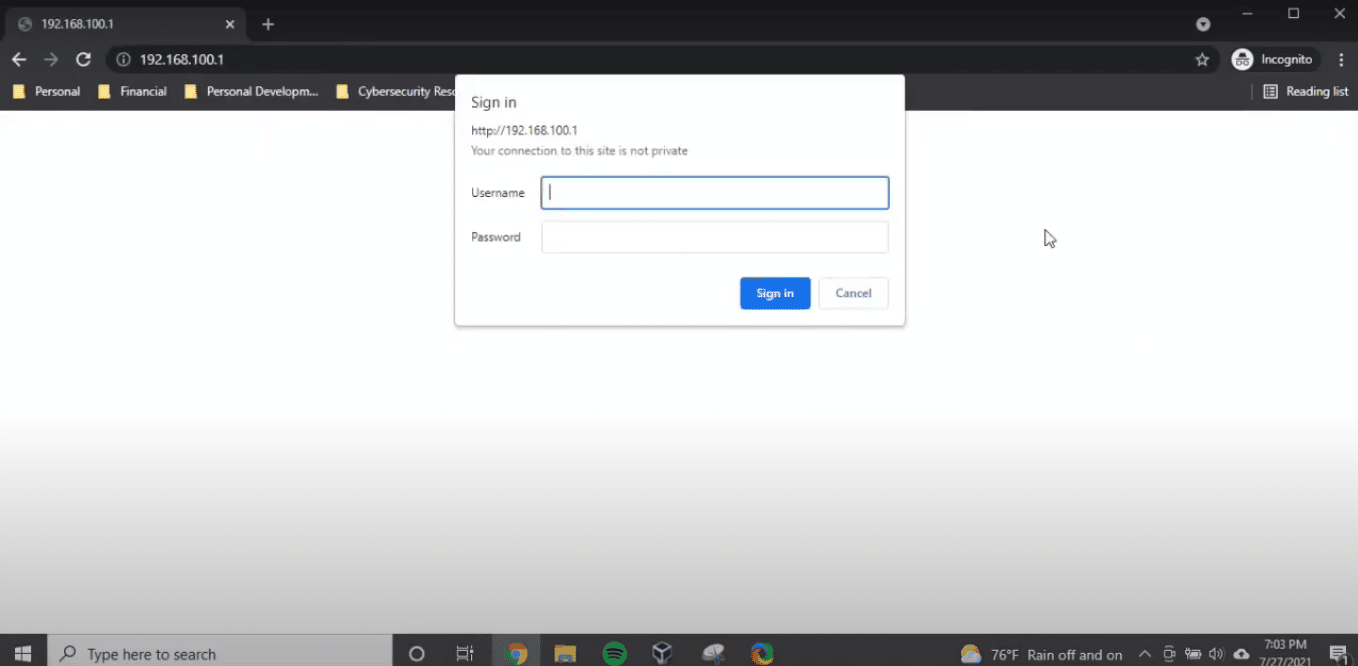View site information for 192.168.100.1
Screen dimensions: 1358x666
point(121,59)
